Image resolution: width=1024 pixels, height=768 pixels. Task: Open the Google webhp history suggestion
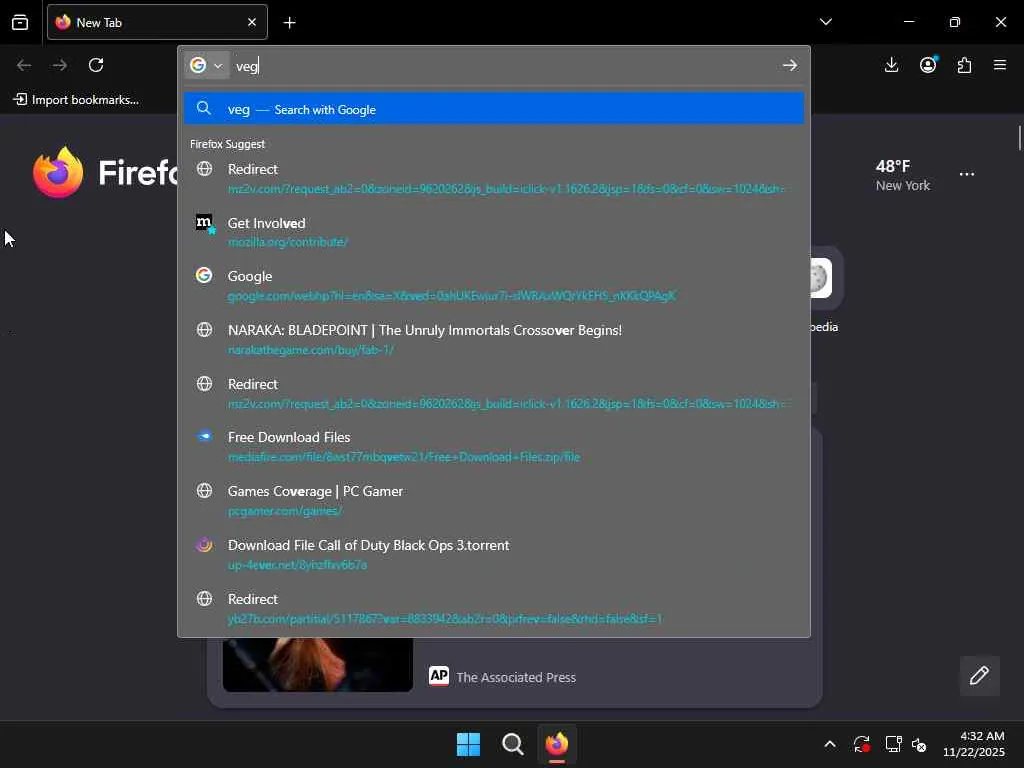[x=494, y=285]
